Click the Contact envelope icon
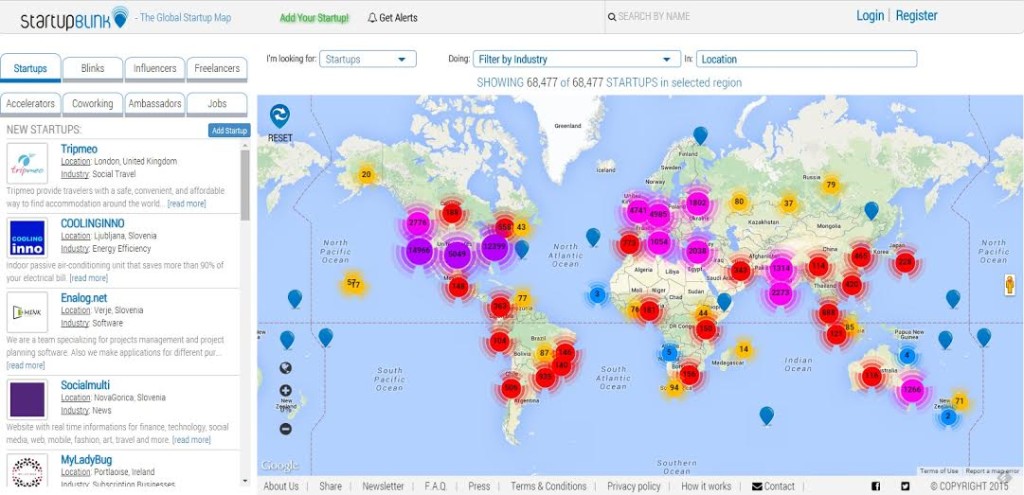Image resolution: width=1024 pixels, height=495 pixels. 757,487
